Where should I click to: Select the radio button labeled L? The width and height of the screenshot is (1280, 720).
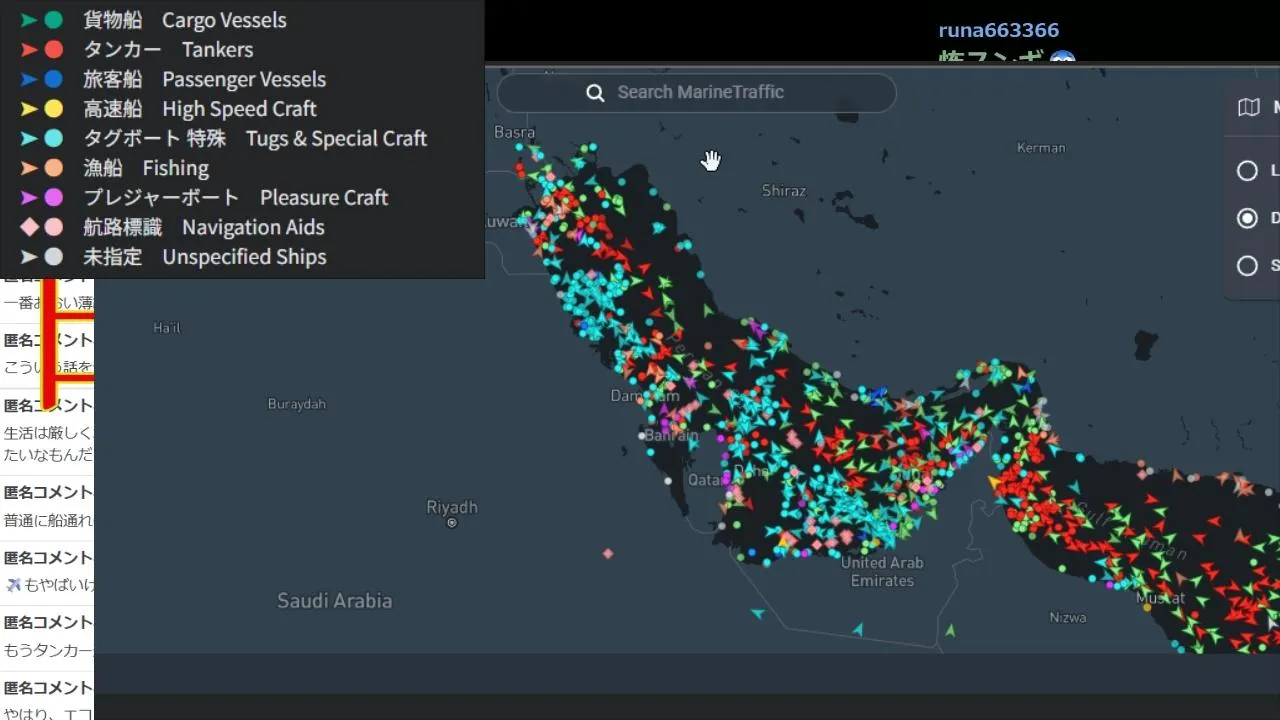coord(1247,171)
